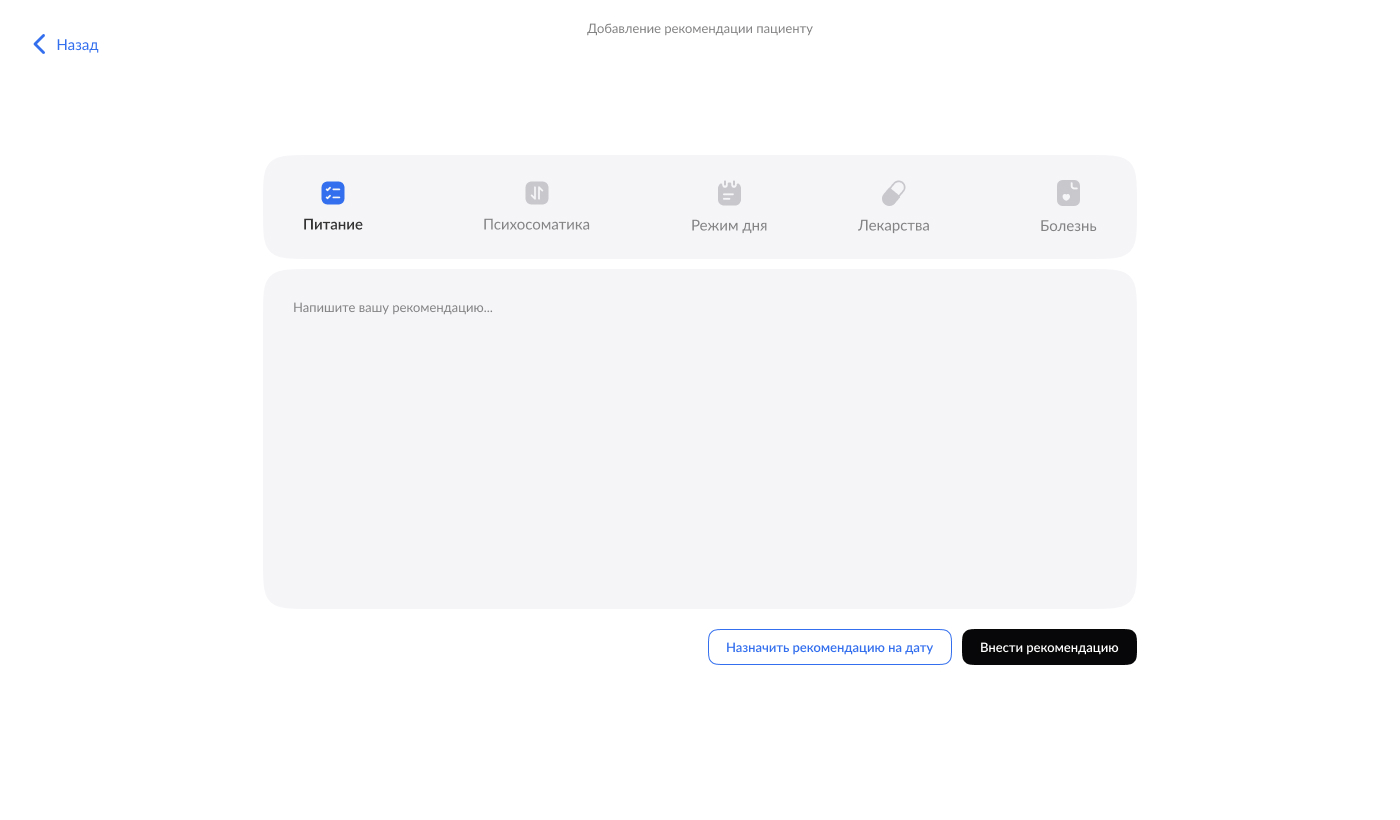Click the Психосоматика arrows icon

click(x=537, y=193)
